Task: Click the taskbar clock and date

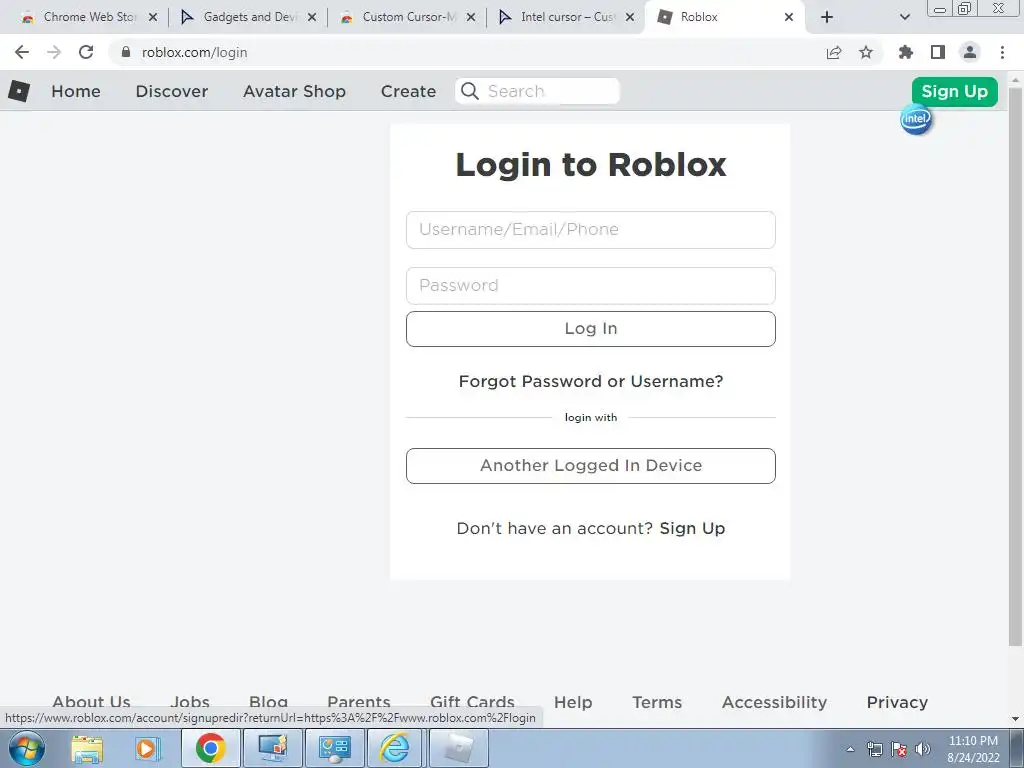Action: click(x=973, y=749)
